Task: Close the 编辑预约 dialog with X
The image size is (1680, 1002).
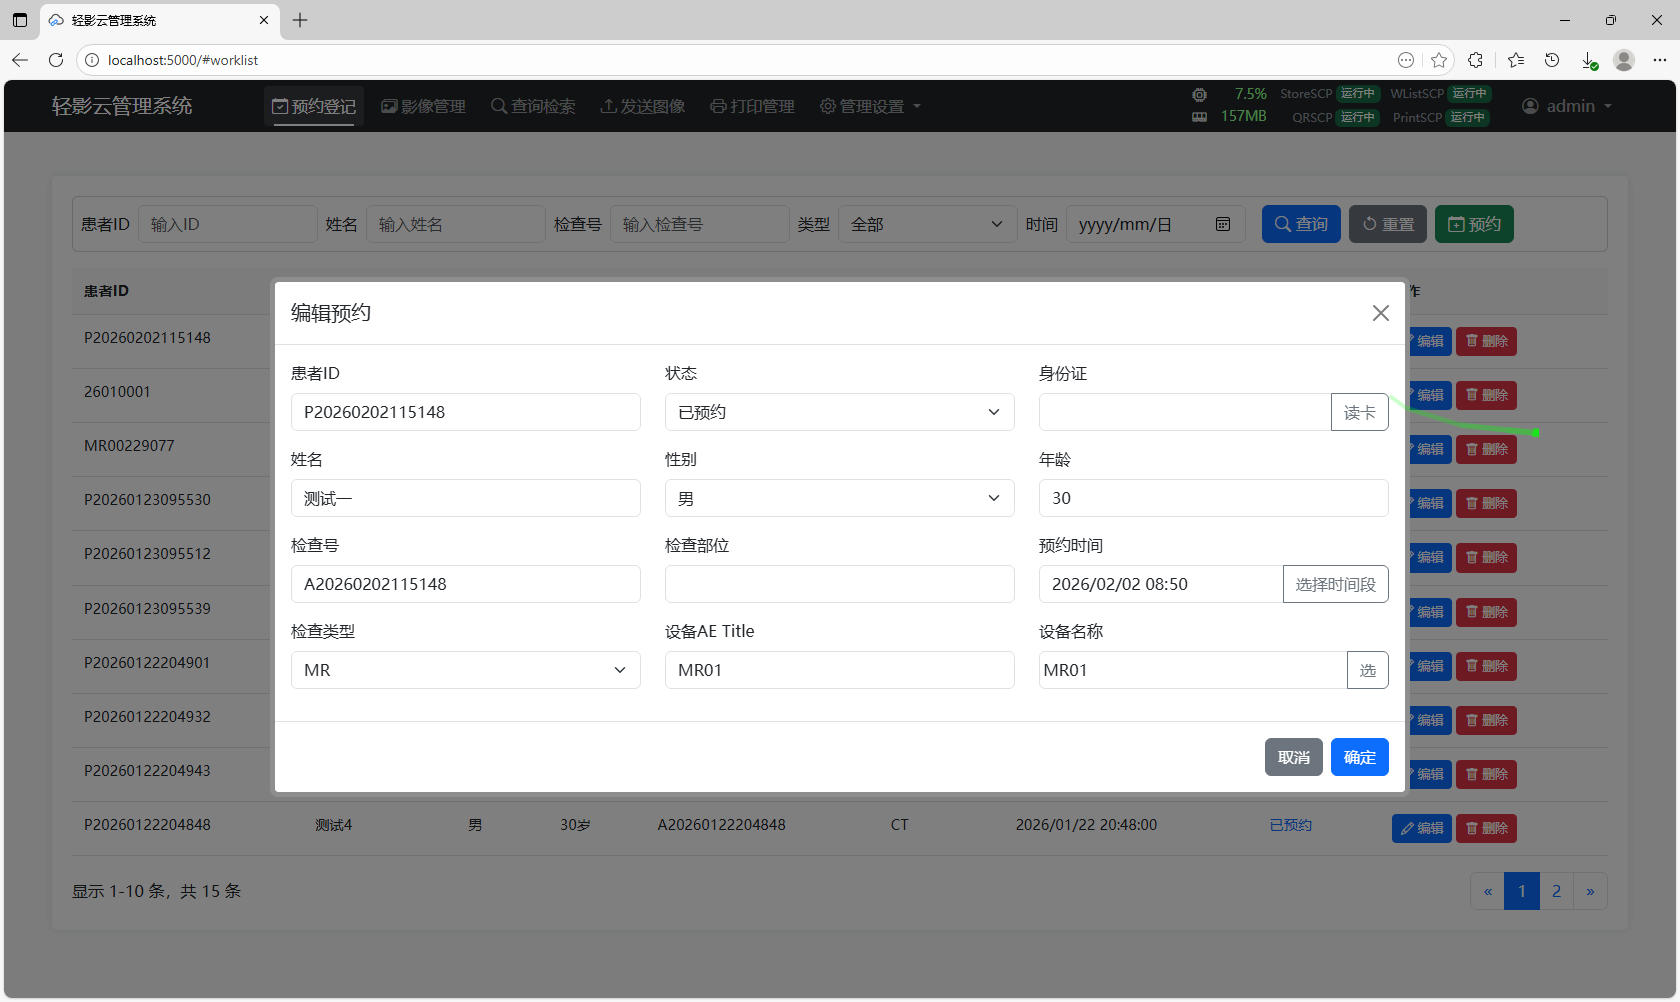Action: [x=1380, y=313]
